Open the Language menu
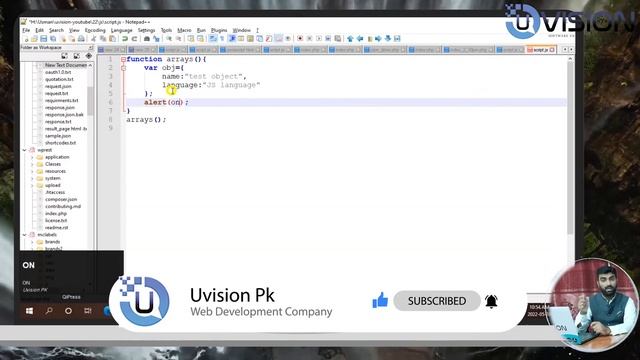Image resolution: width=640 pixels, height=360 pixels. pos(122,30)
